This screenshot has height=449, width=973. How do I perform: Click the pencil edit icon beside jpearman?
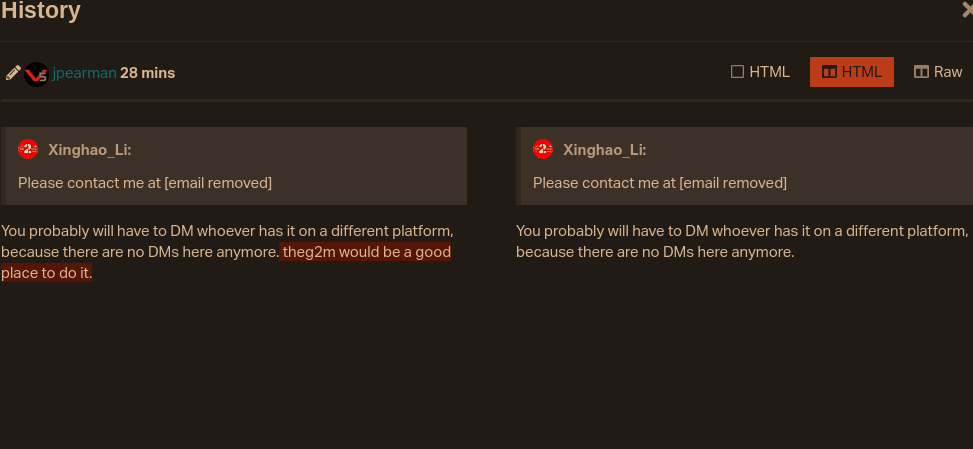[12, 73]
